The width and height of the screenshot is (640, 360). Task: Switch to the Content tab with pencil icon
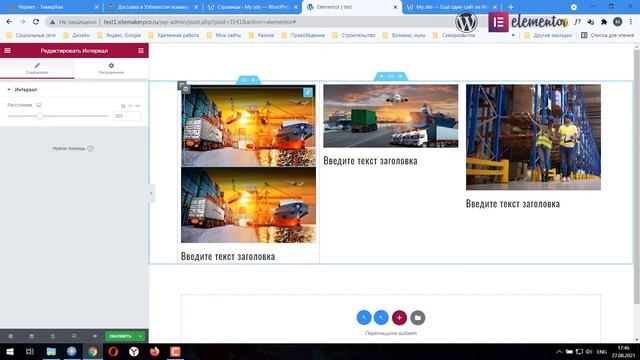tap(37, 68)
